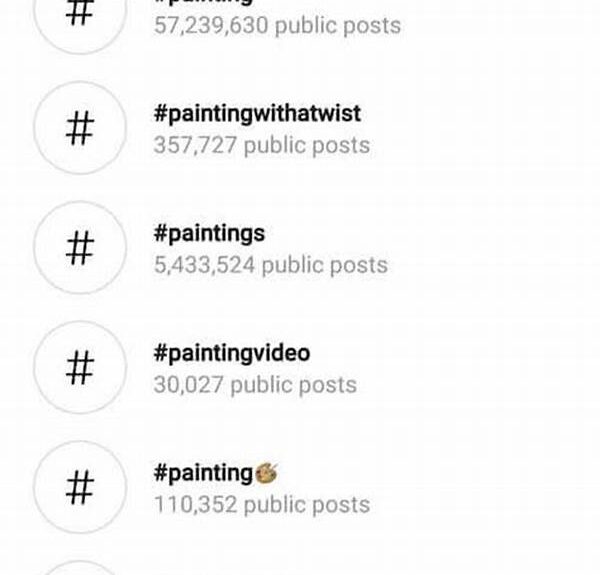The height and width of the screenshot is (575, 600).
Task: Open the #paintingvideo hashtag result
Action: click(232, 353)
